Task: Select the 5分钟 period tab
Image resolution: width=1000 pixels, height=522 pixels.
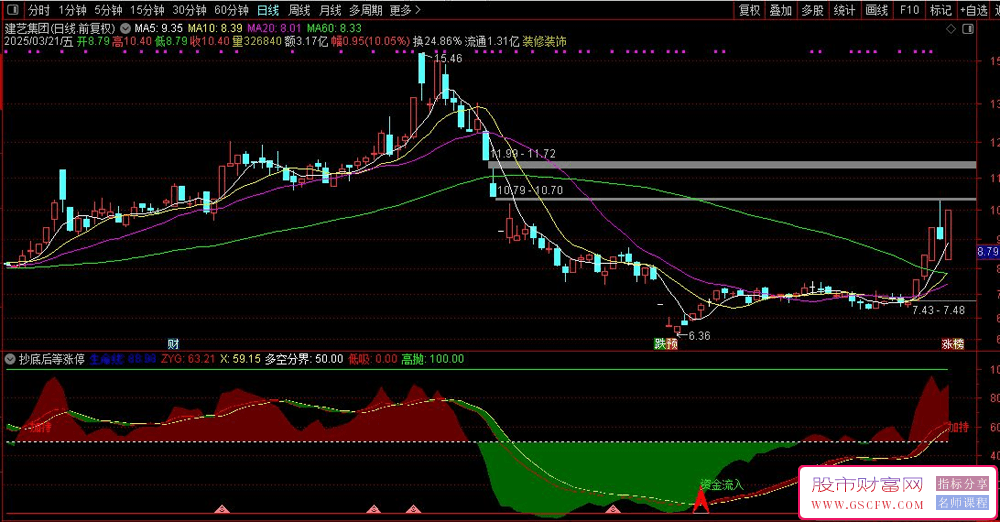Action: [x=108, y=10]
